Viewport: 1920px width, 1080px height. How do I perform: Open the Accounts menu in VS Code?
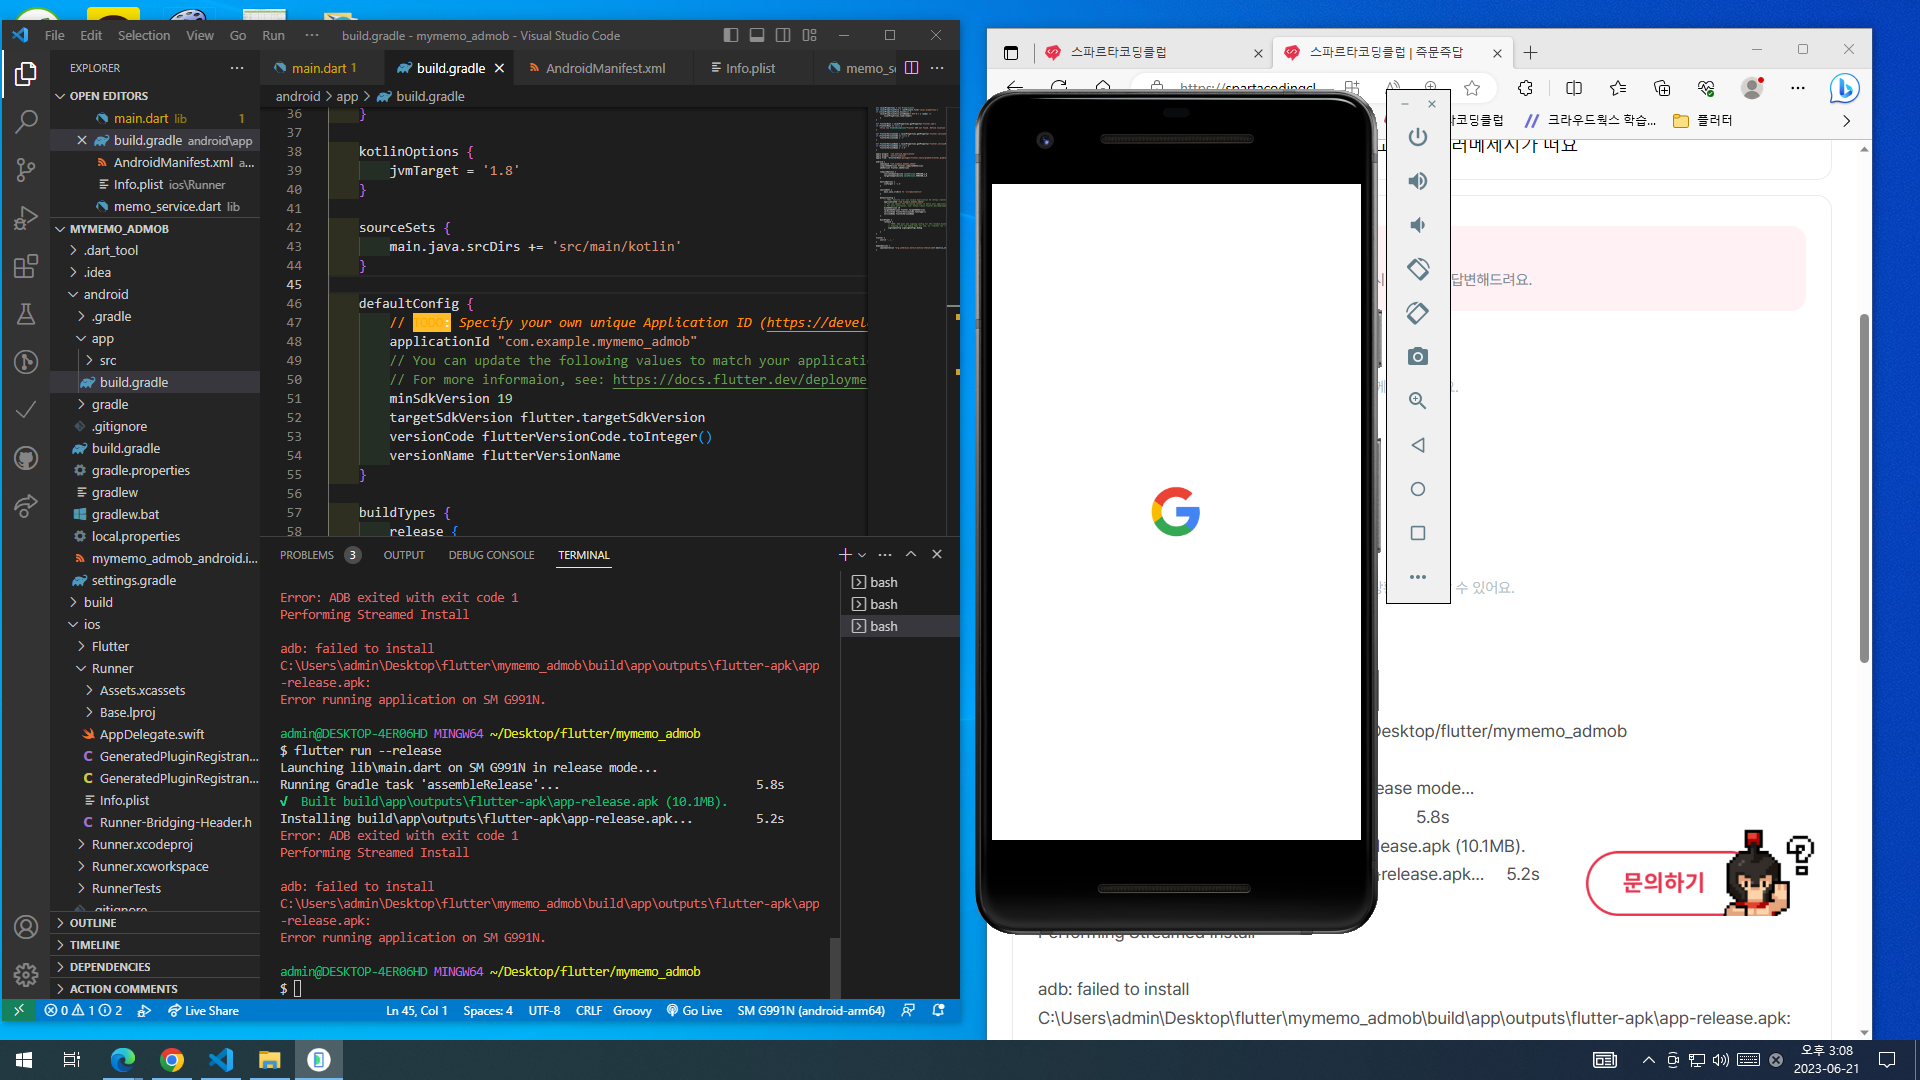pos(26,927)
